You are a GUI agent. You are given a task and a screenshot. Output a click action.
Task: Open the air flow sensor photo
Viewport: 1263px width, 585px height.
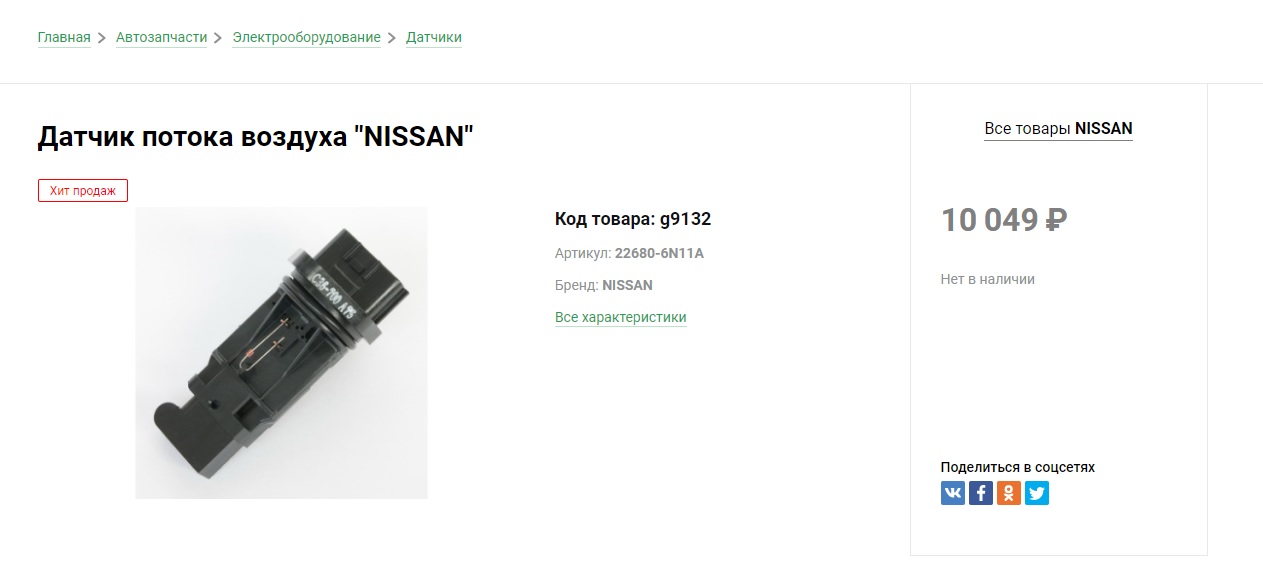coord(281,353)
